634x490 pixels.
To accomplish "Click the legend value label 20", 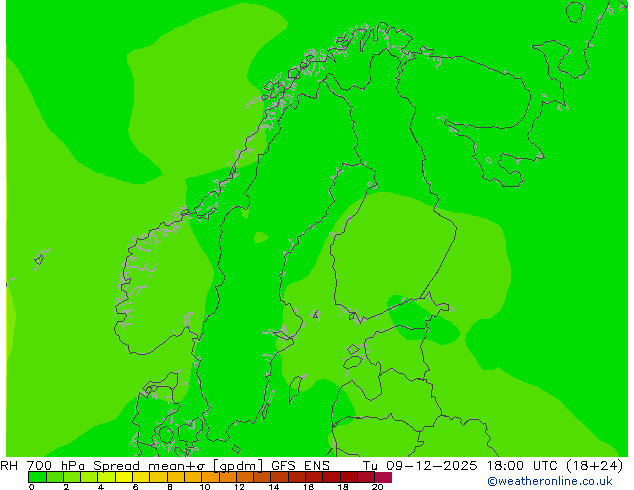I will [x=377, y=487].
